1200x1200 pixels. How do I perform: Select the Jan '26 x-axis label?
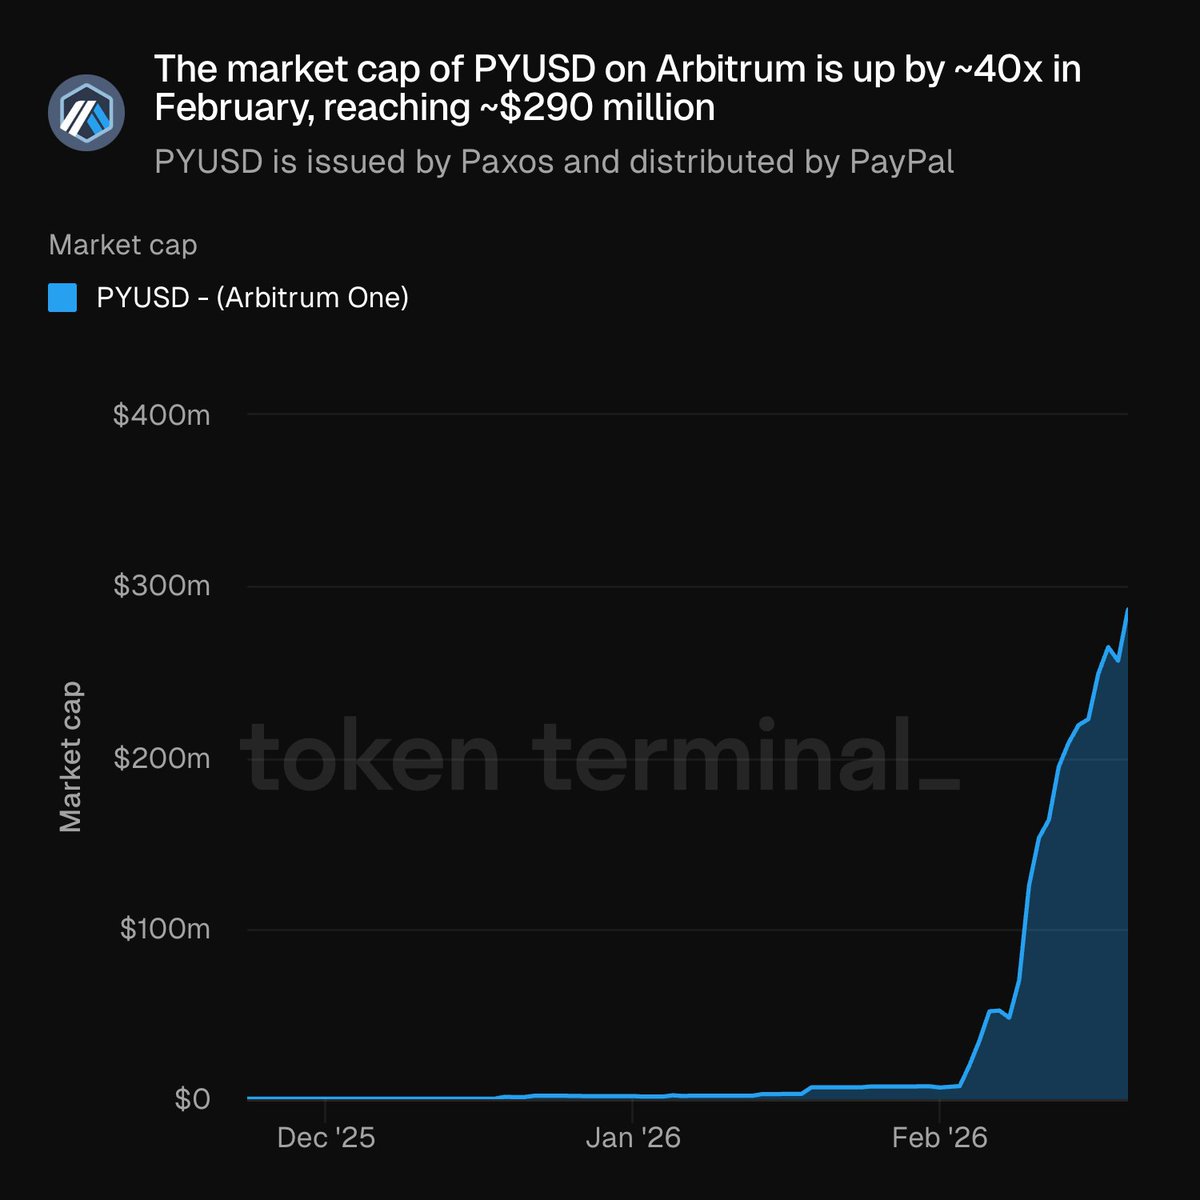633,1138
